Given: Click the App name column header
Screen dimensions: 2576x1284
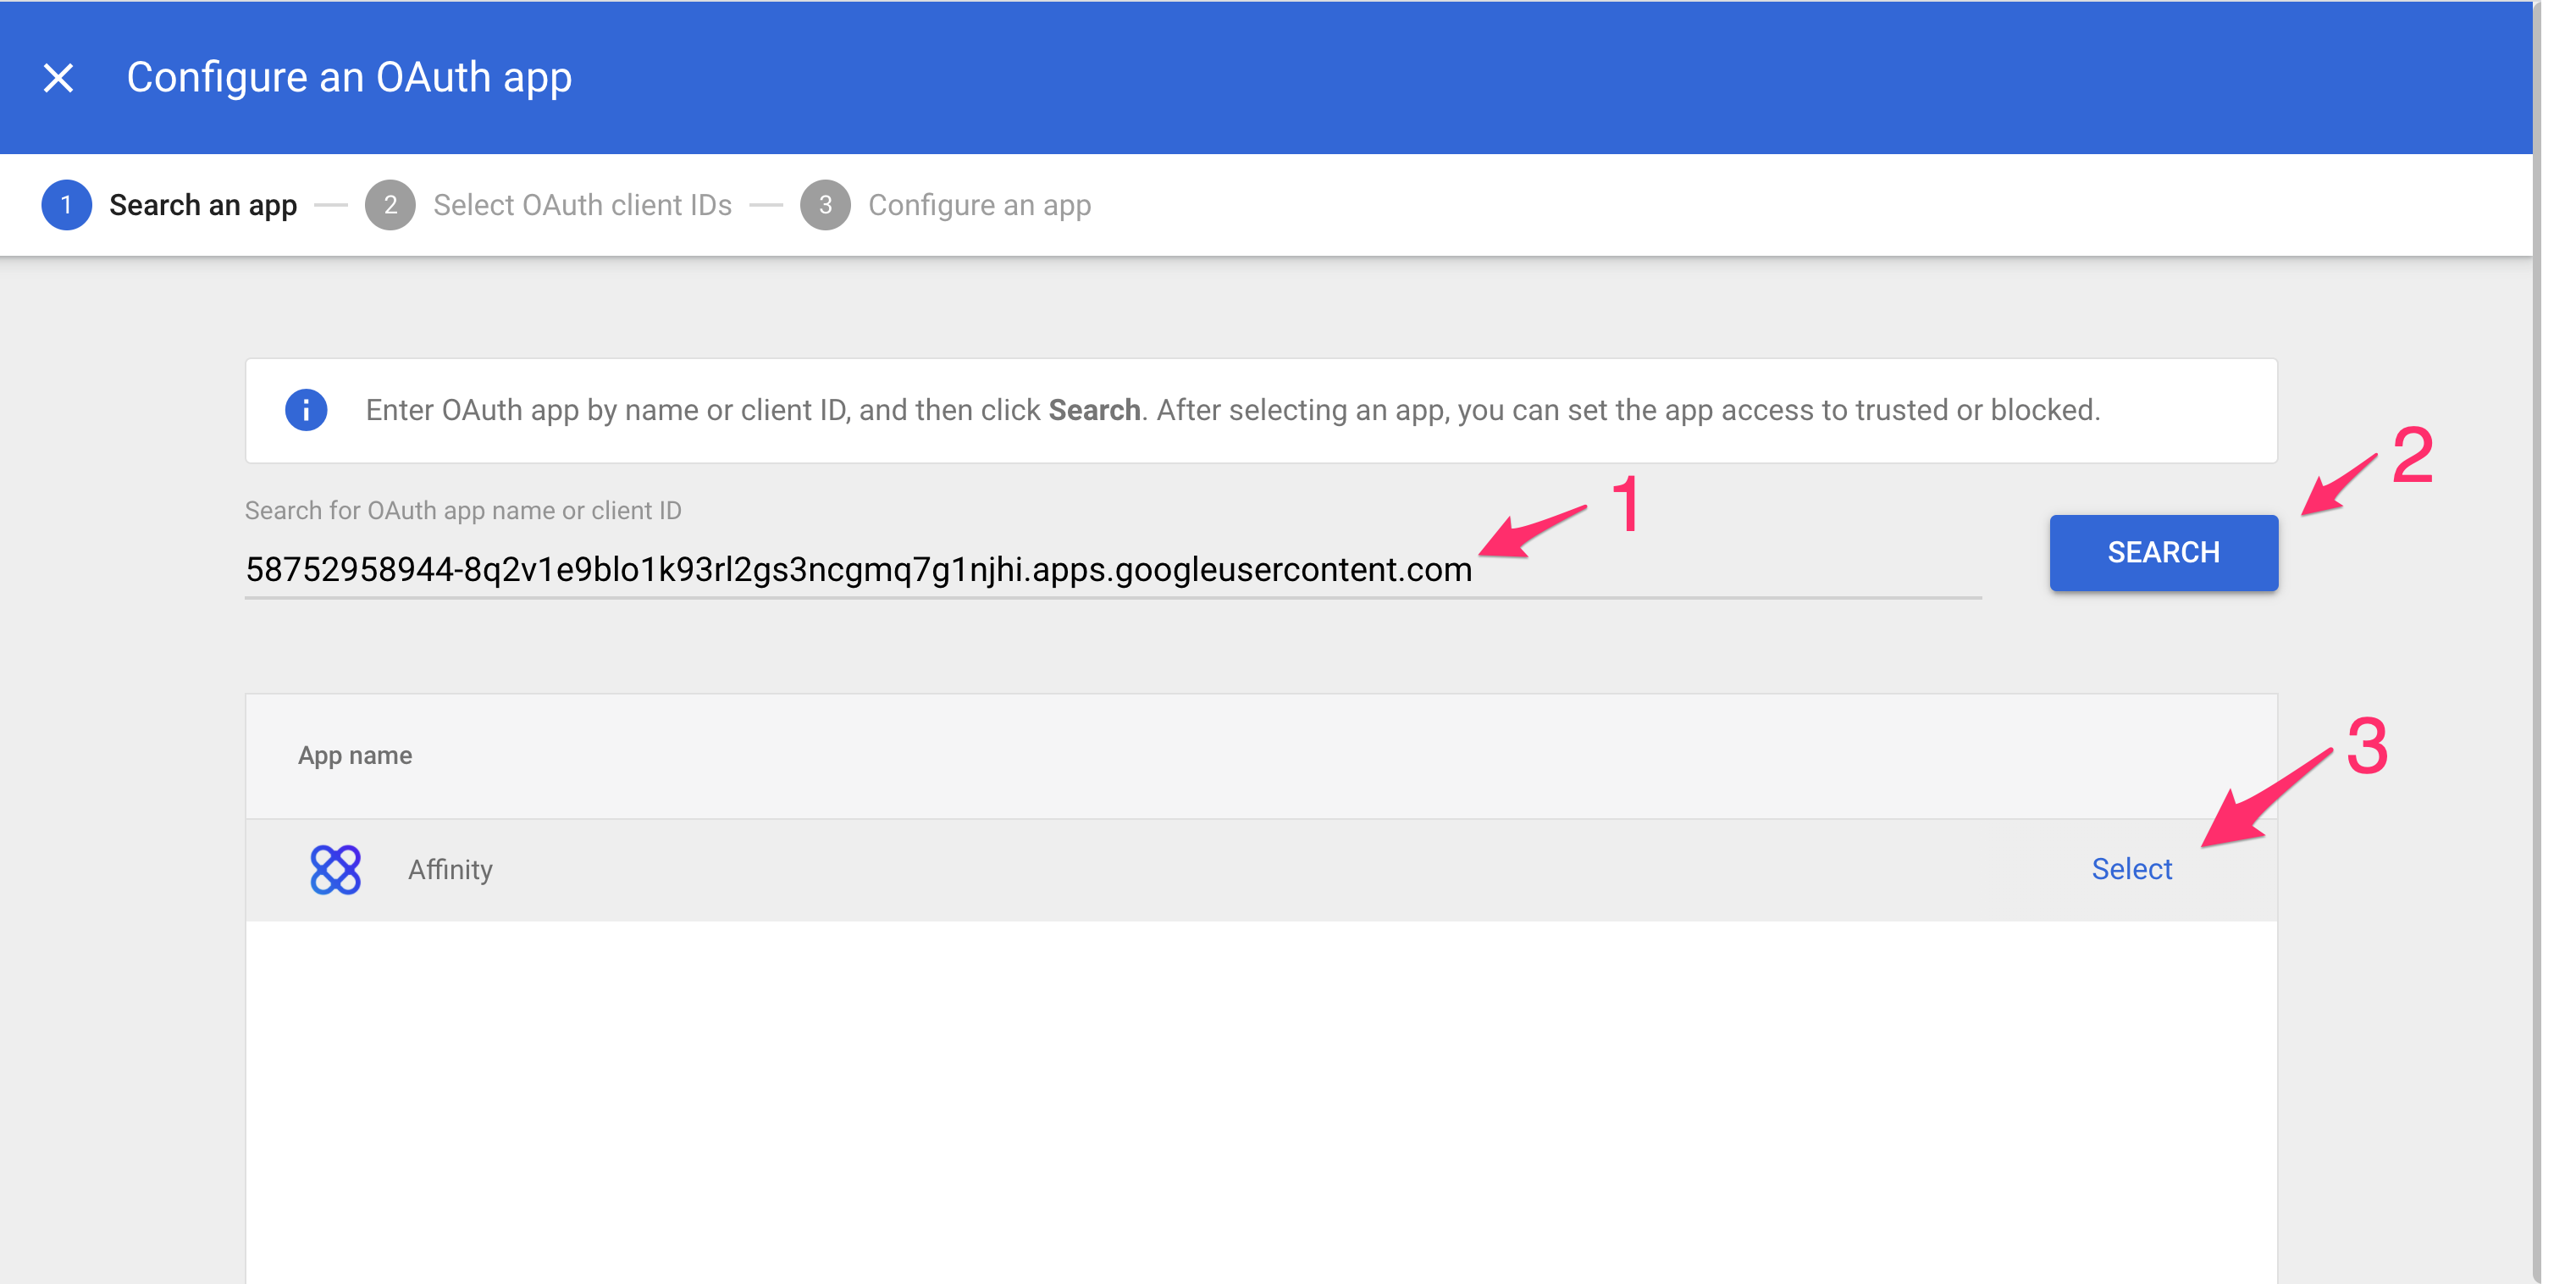Looking at the screenshot, I should pos(355,755).
